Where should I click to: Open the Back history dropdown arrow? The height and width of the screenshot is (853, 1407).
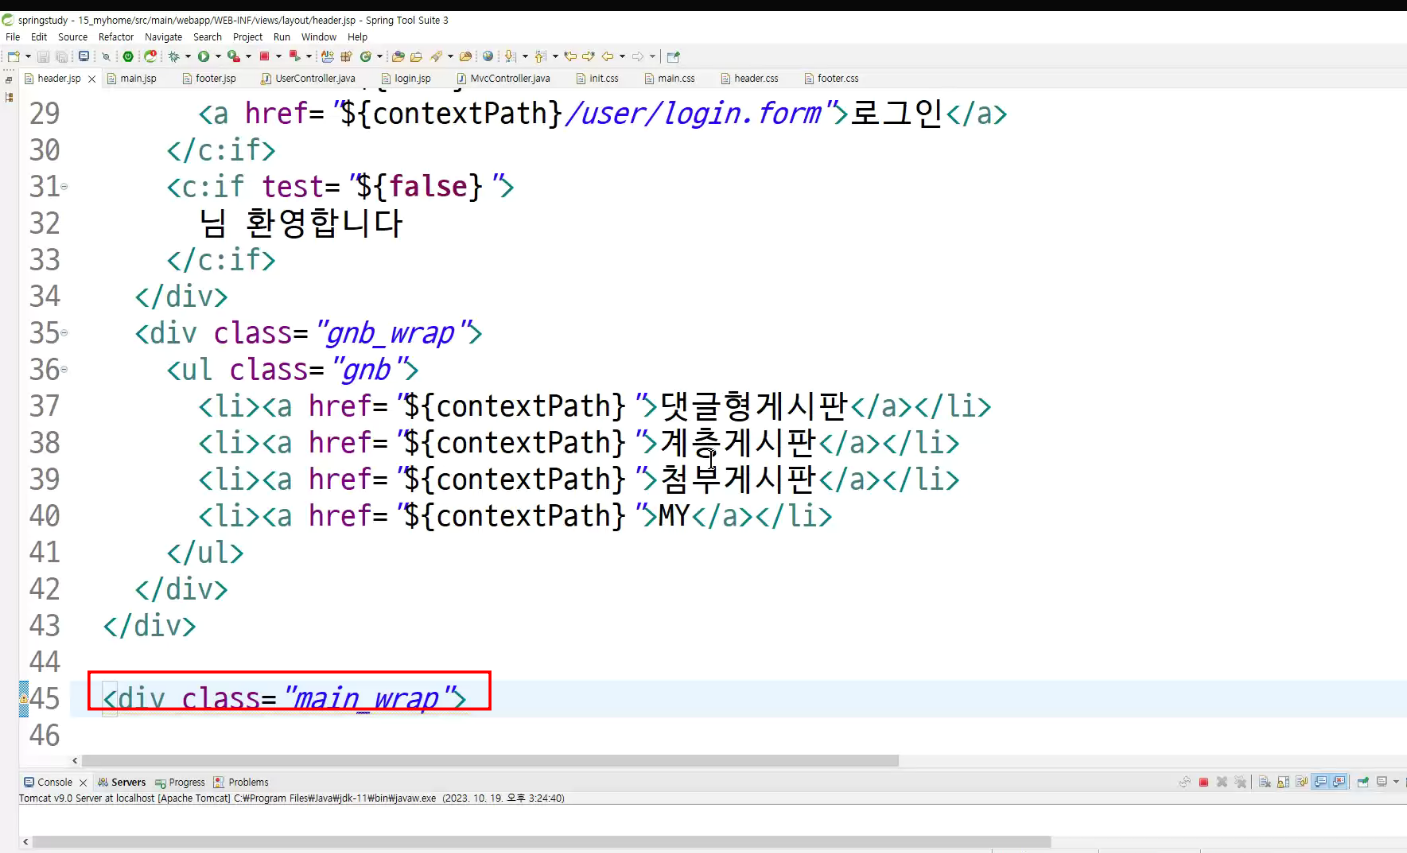coord(622,56)
